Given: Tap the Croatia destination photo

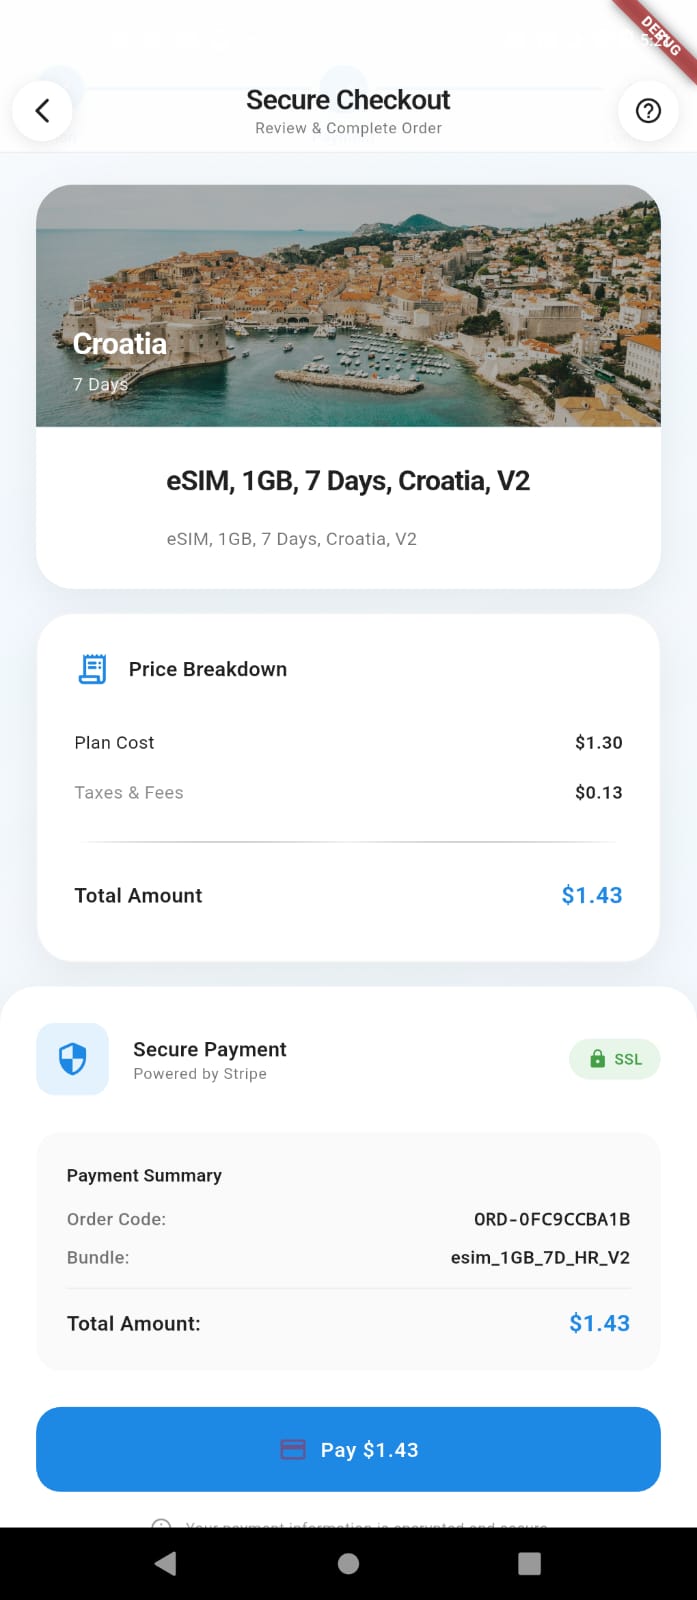Looking at the screenshot, I should (x=348, y=305).
